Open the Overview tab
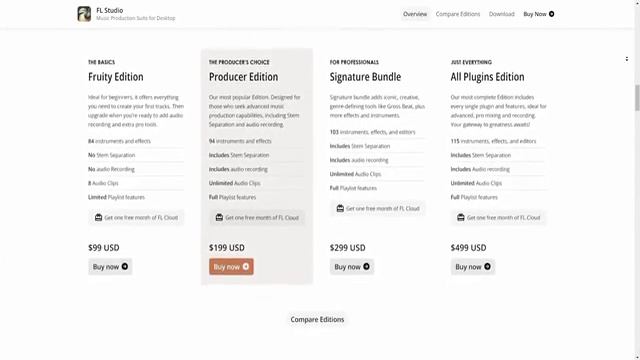Screen dimensions: 640x360 click(x=415, y=14)
